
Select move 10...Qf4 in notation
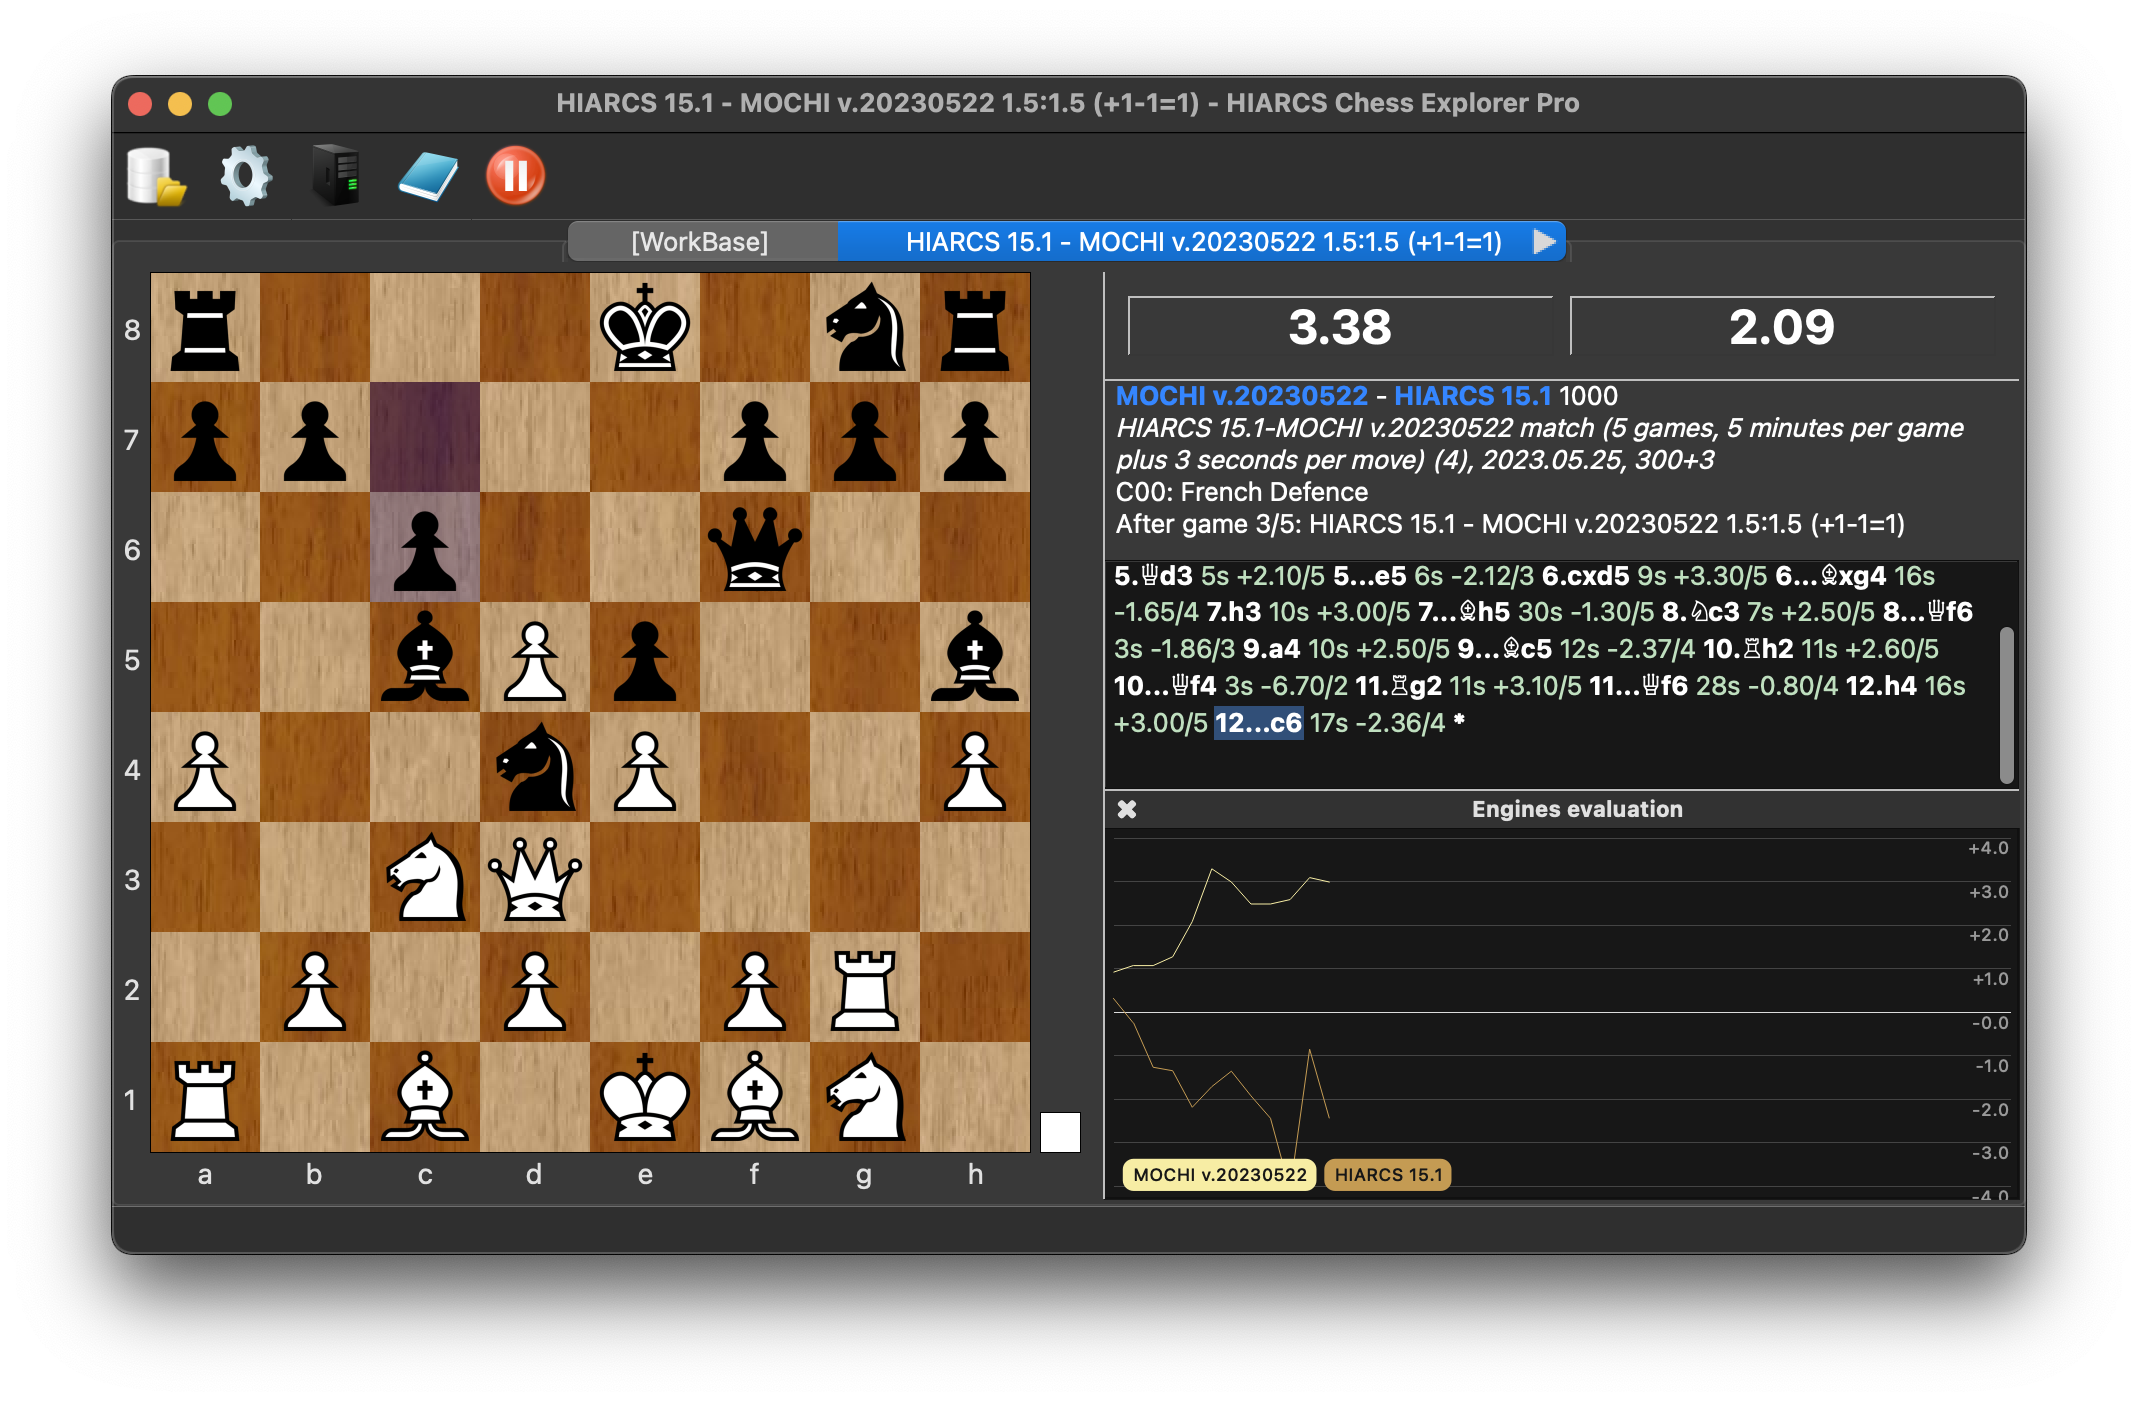click(x=1165, y=686)
